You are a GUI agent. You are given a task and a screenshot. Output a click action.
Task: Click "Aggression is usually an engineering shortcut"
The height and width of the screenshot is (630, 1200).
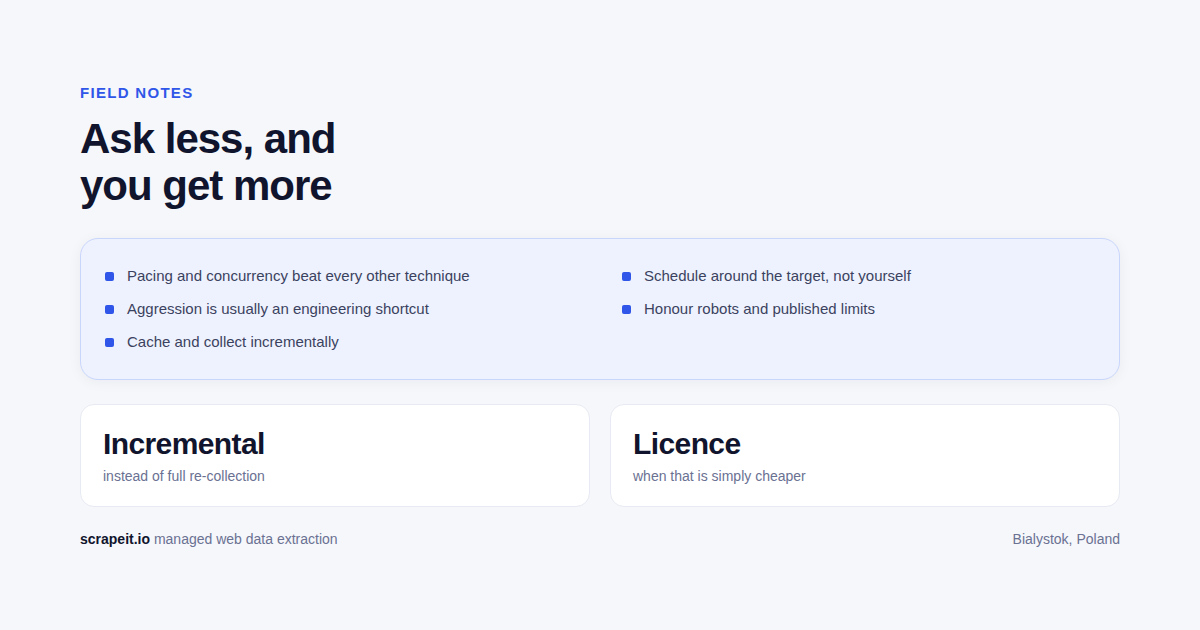click(278, 309)
